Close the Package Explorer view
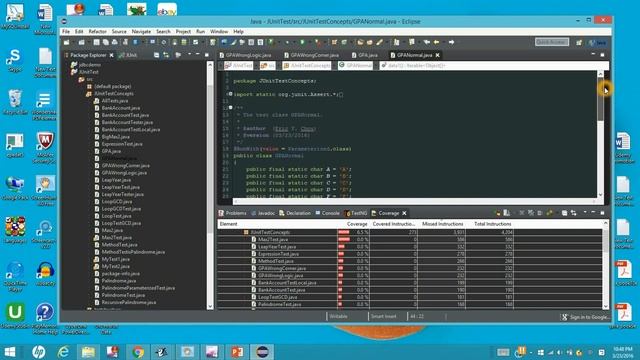Viewport: 640px width, 360px height. (111, 55)
